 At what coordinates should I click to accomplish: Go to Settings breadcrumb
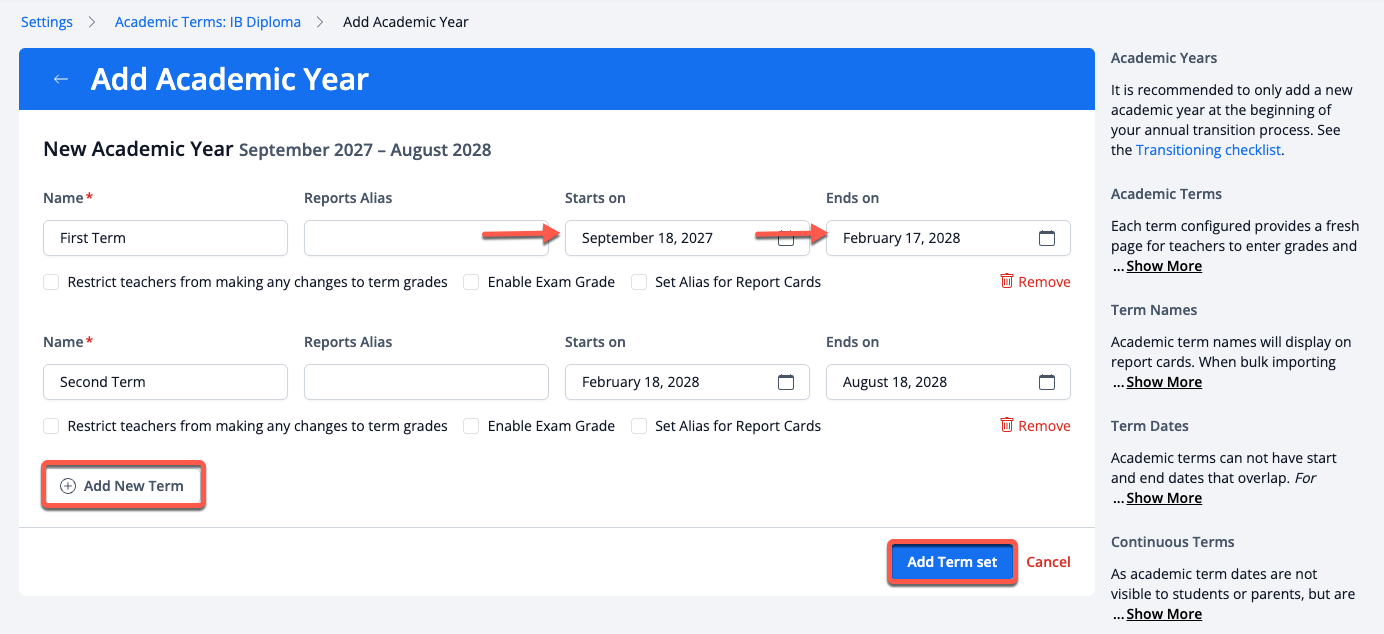(47, 22)
